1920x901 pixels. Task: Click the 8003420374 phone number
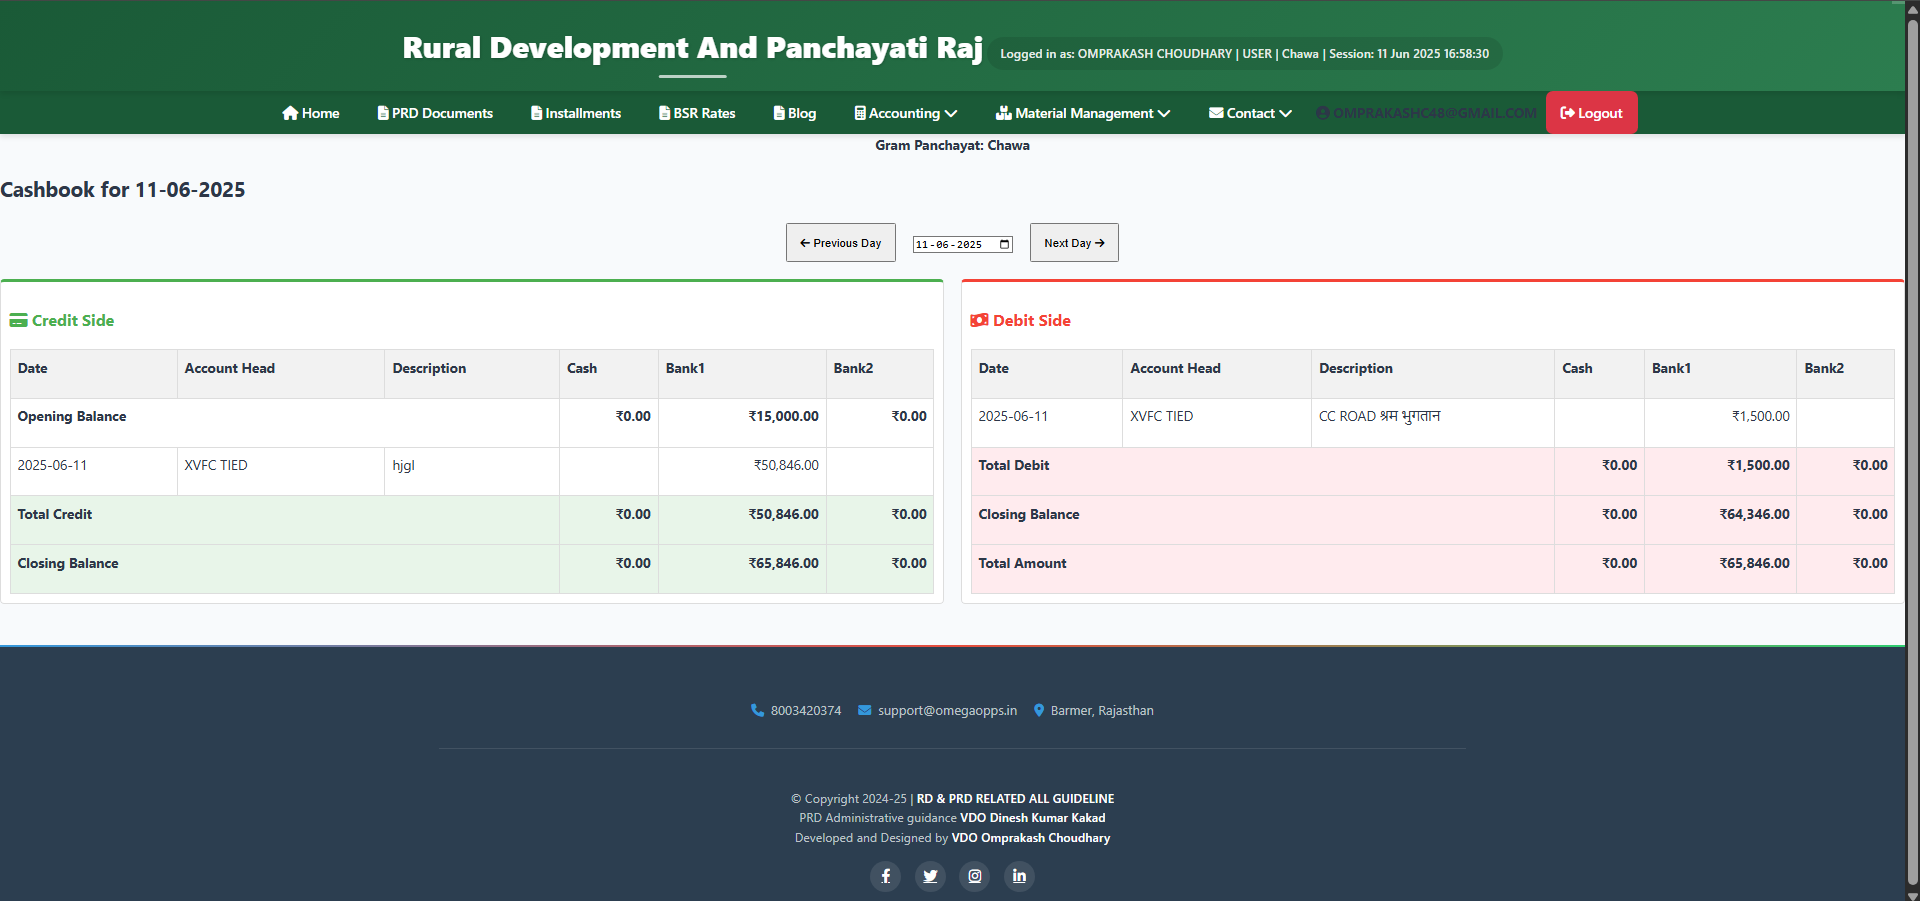click(x=806, y=711)
